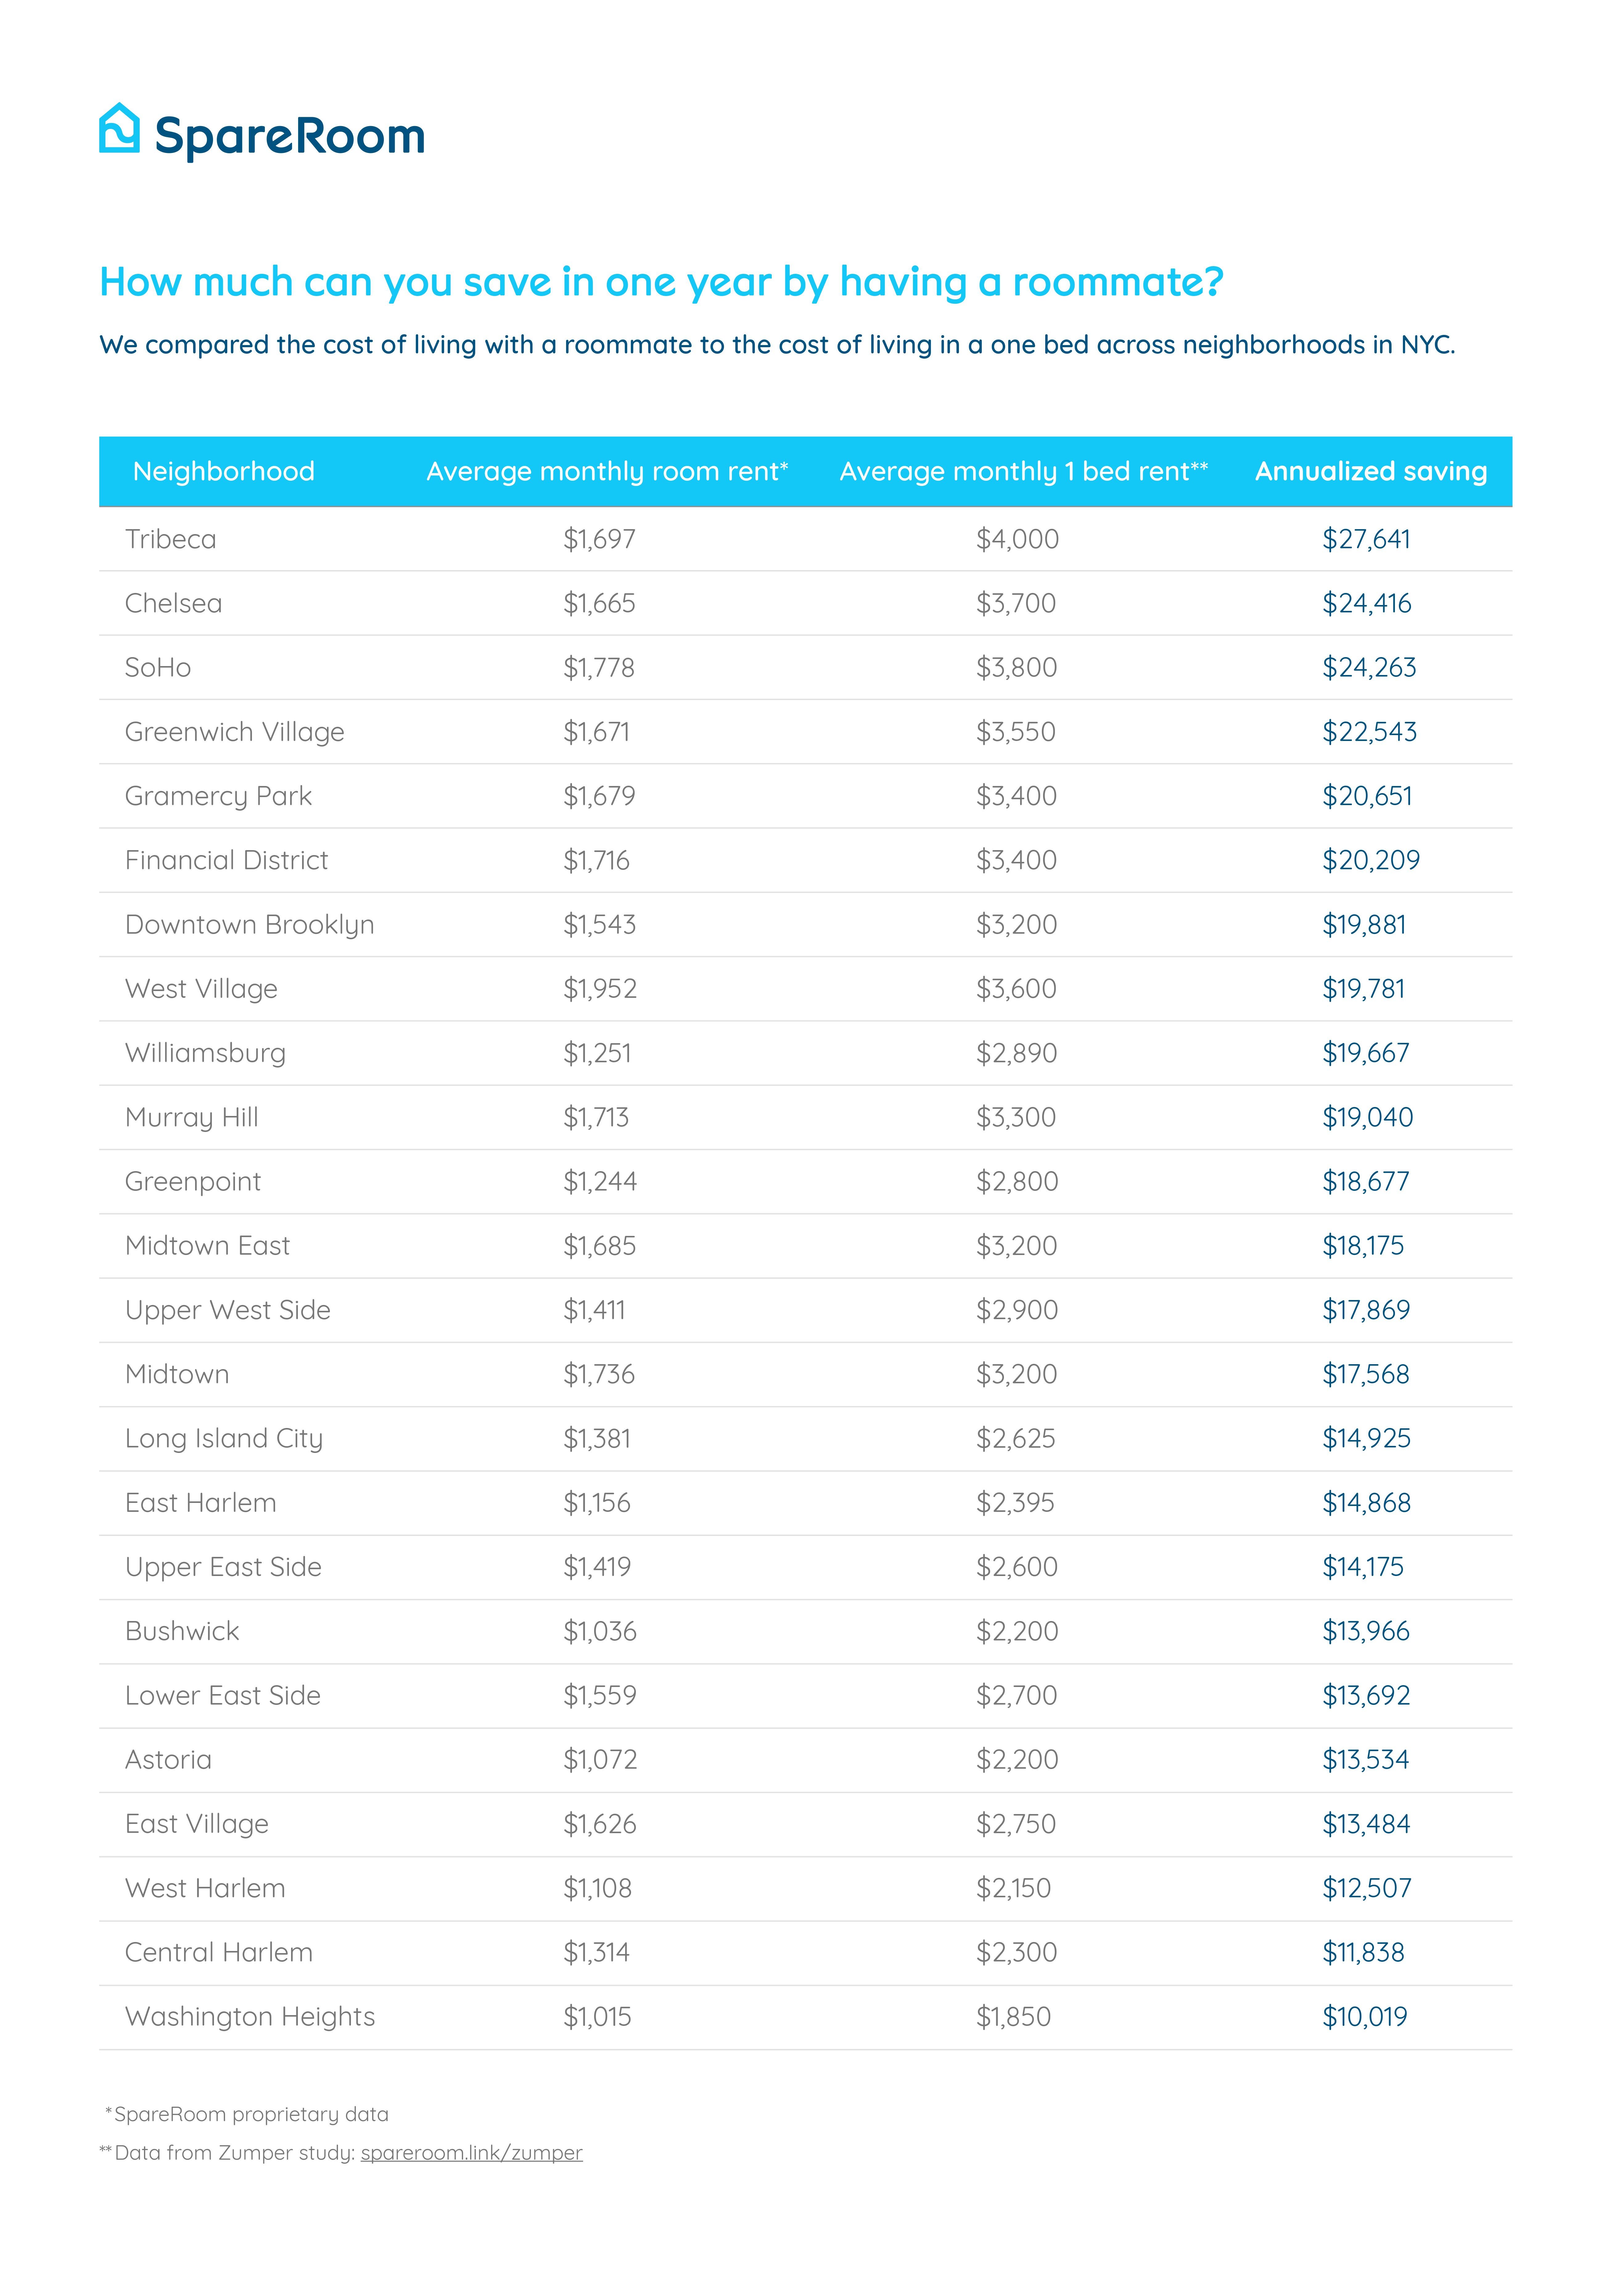Click the Annualized saving column header
The image size is (1624, 2296).
1371,471
